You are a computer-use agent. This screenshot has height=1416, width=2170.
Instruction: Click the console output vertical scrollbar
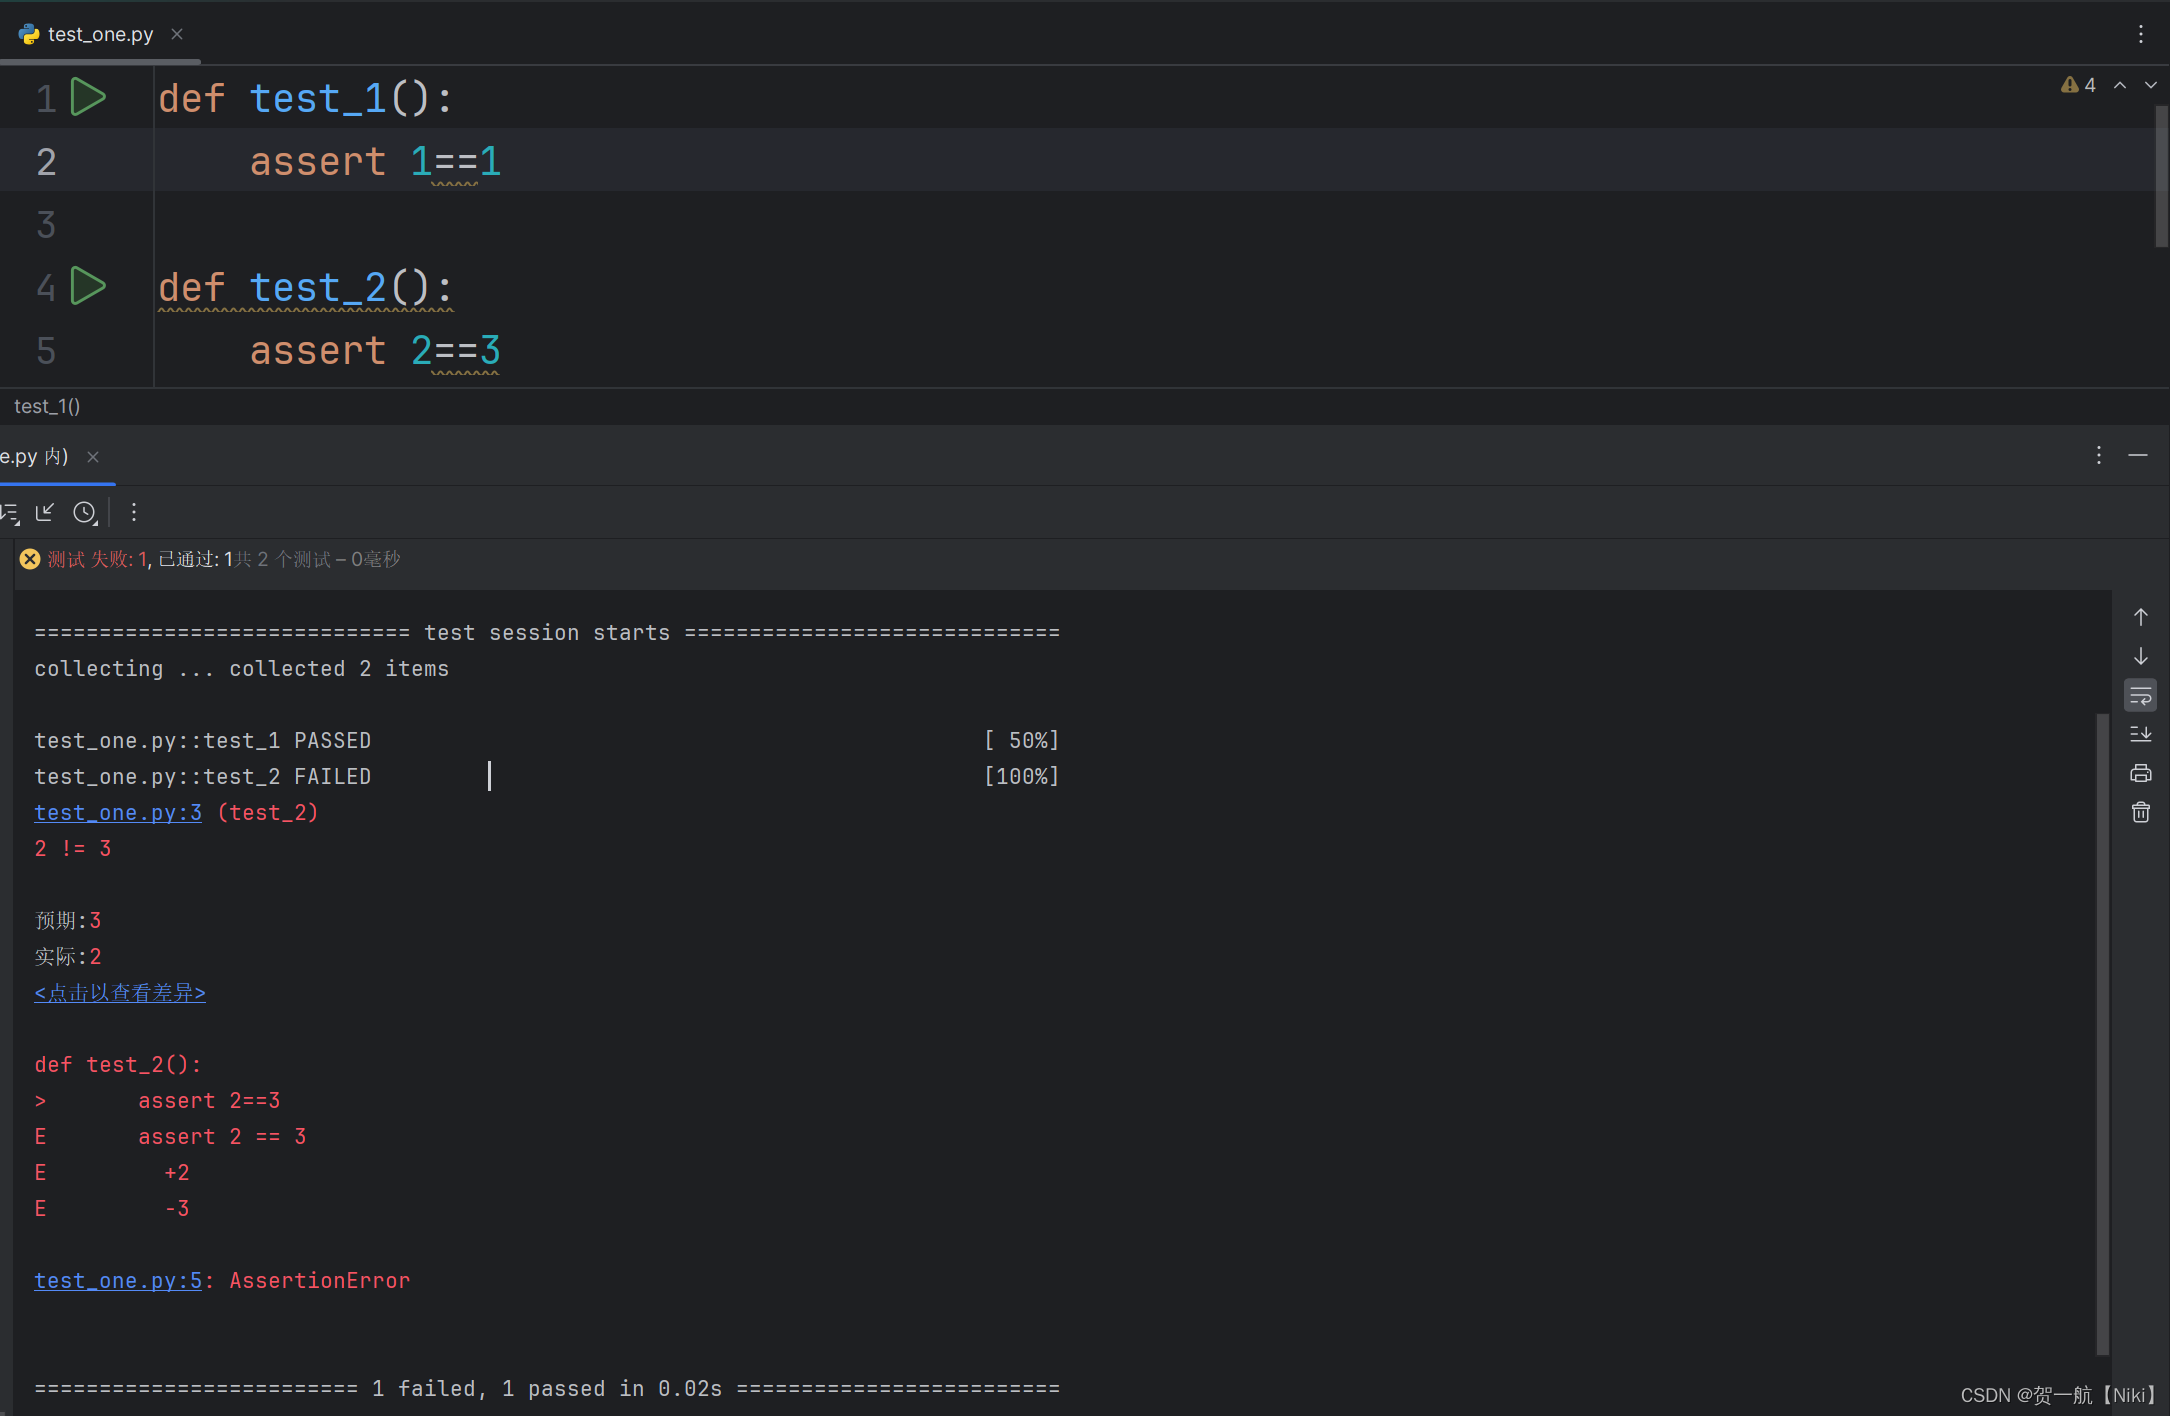tap(2102, 1033)
